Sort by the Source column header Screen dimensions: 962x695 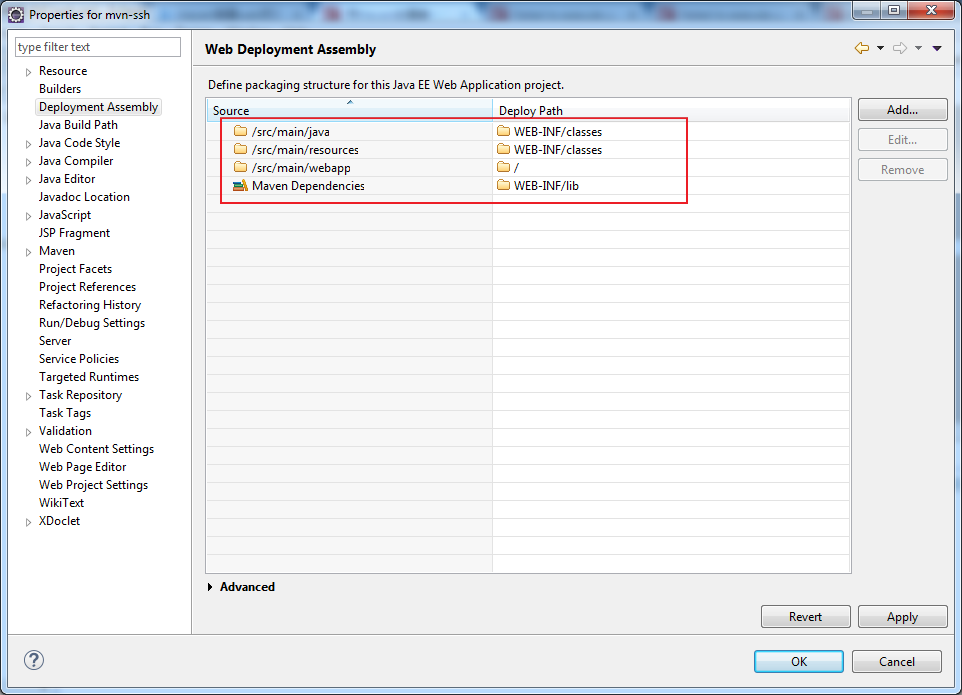(350, 110)
